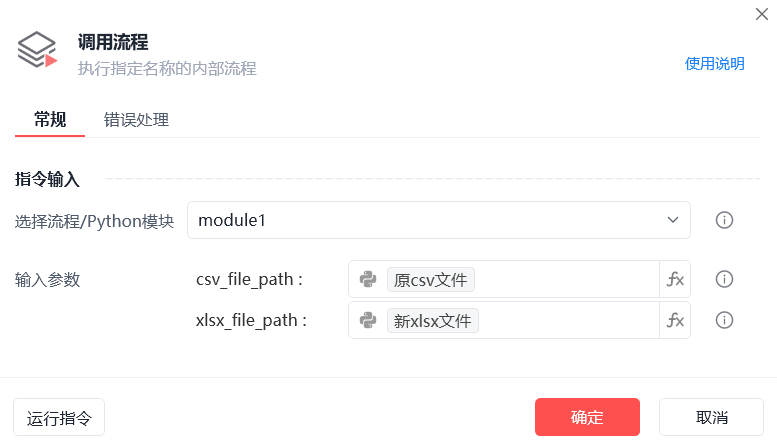
Task: Switch to the 错误处理 tab
Action: click(x=136, y=120)
